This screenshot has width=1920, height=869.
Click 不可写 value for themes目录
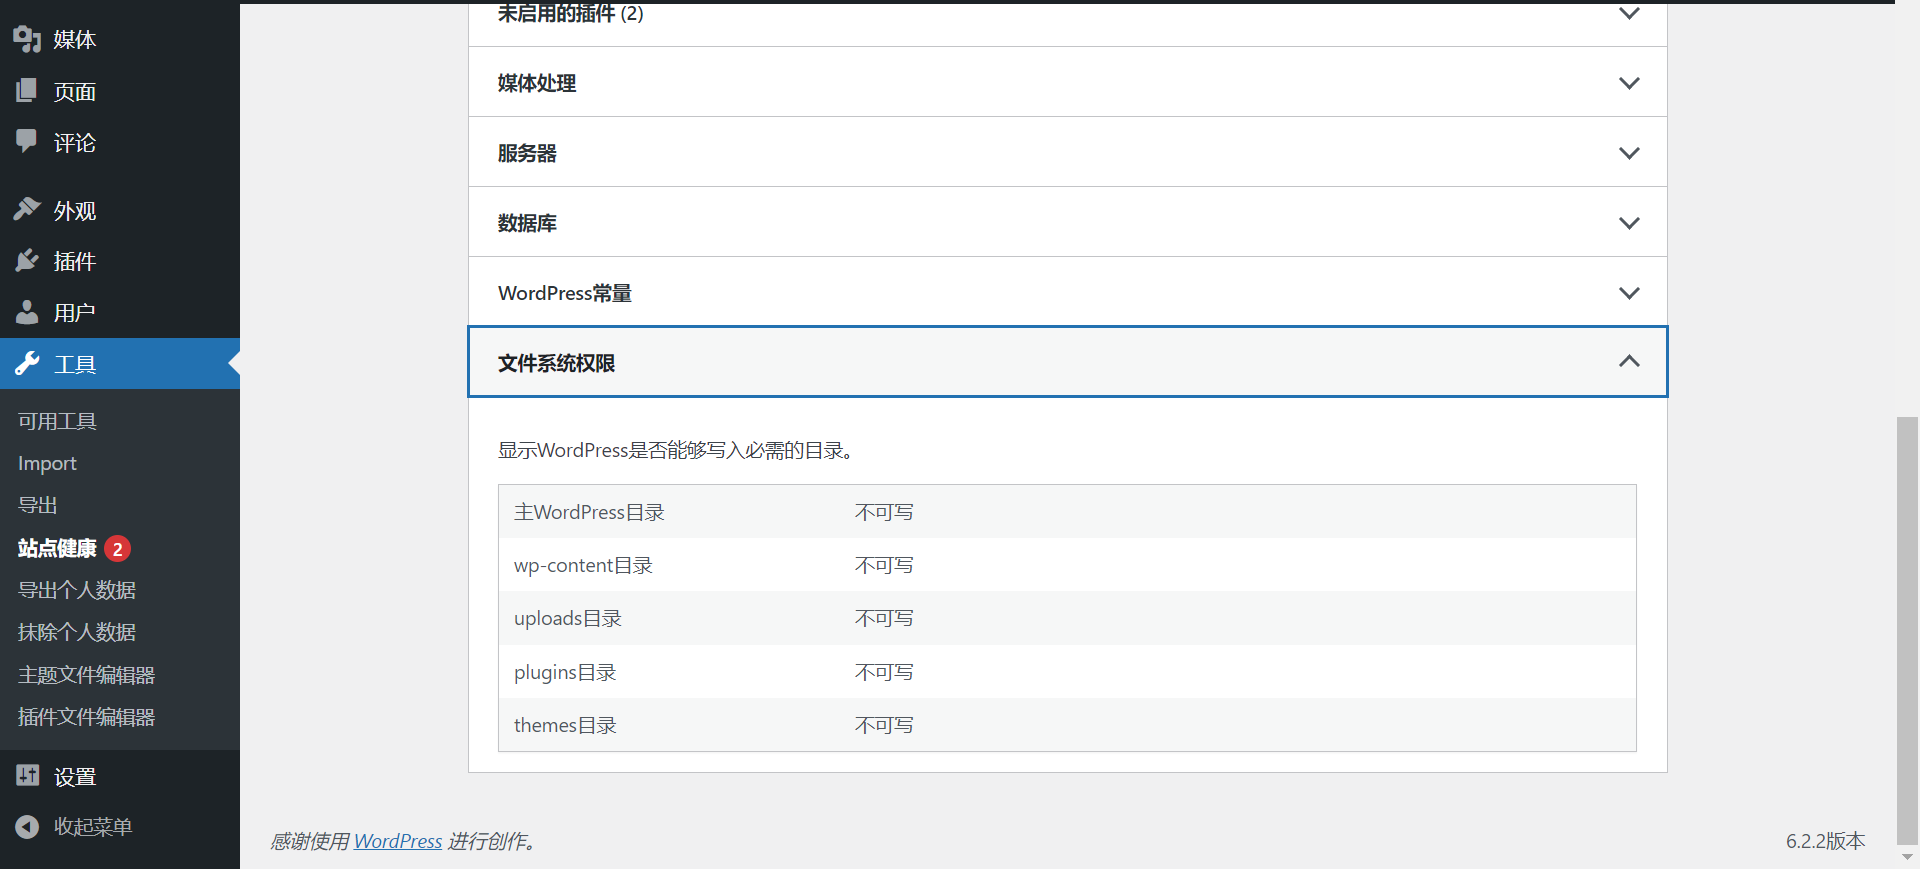[884, 725]
